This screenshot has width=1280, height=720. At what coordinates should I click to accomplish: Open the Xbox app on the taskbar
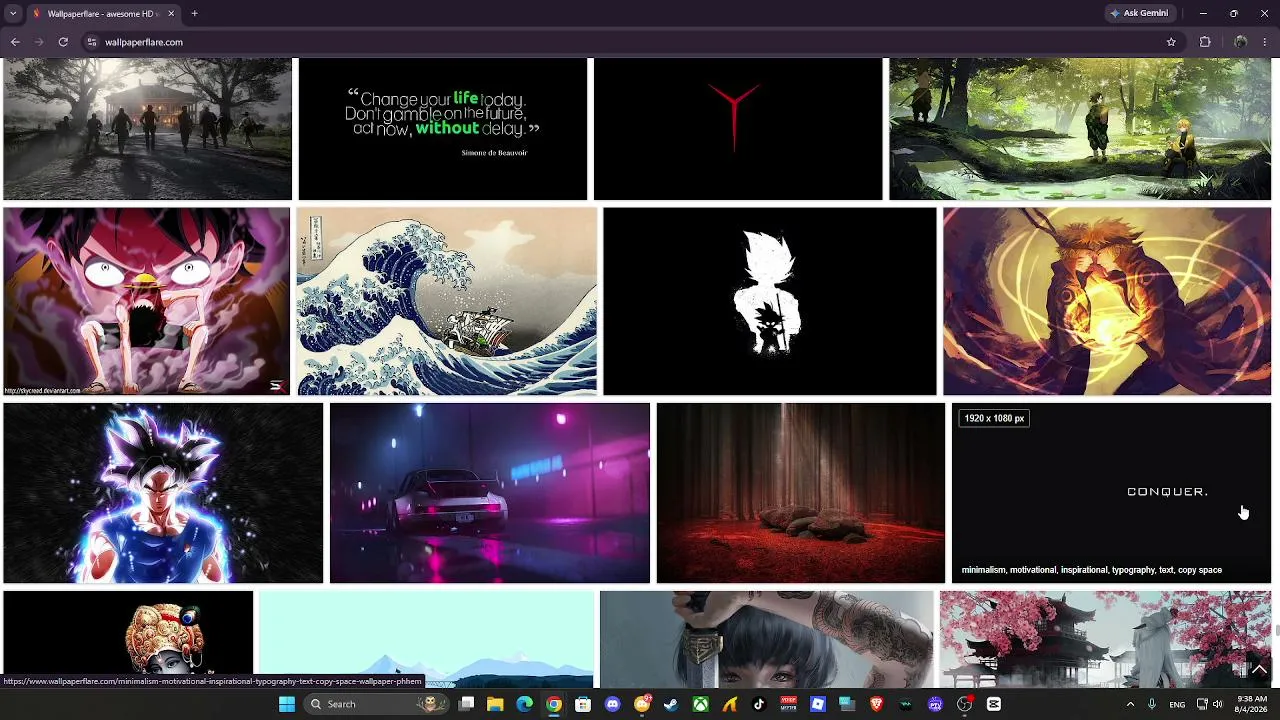click(701, 704)
